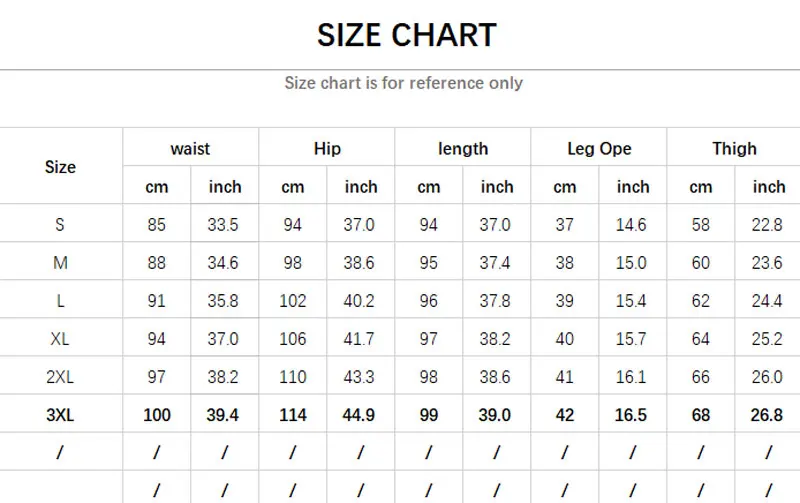
Task: Select the Thigh column header
Action: click(734, 149)
